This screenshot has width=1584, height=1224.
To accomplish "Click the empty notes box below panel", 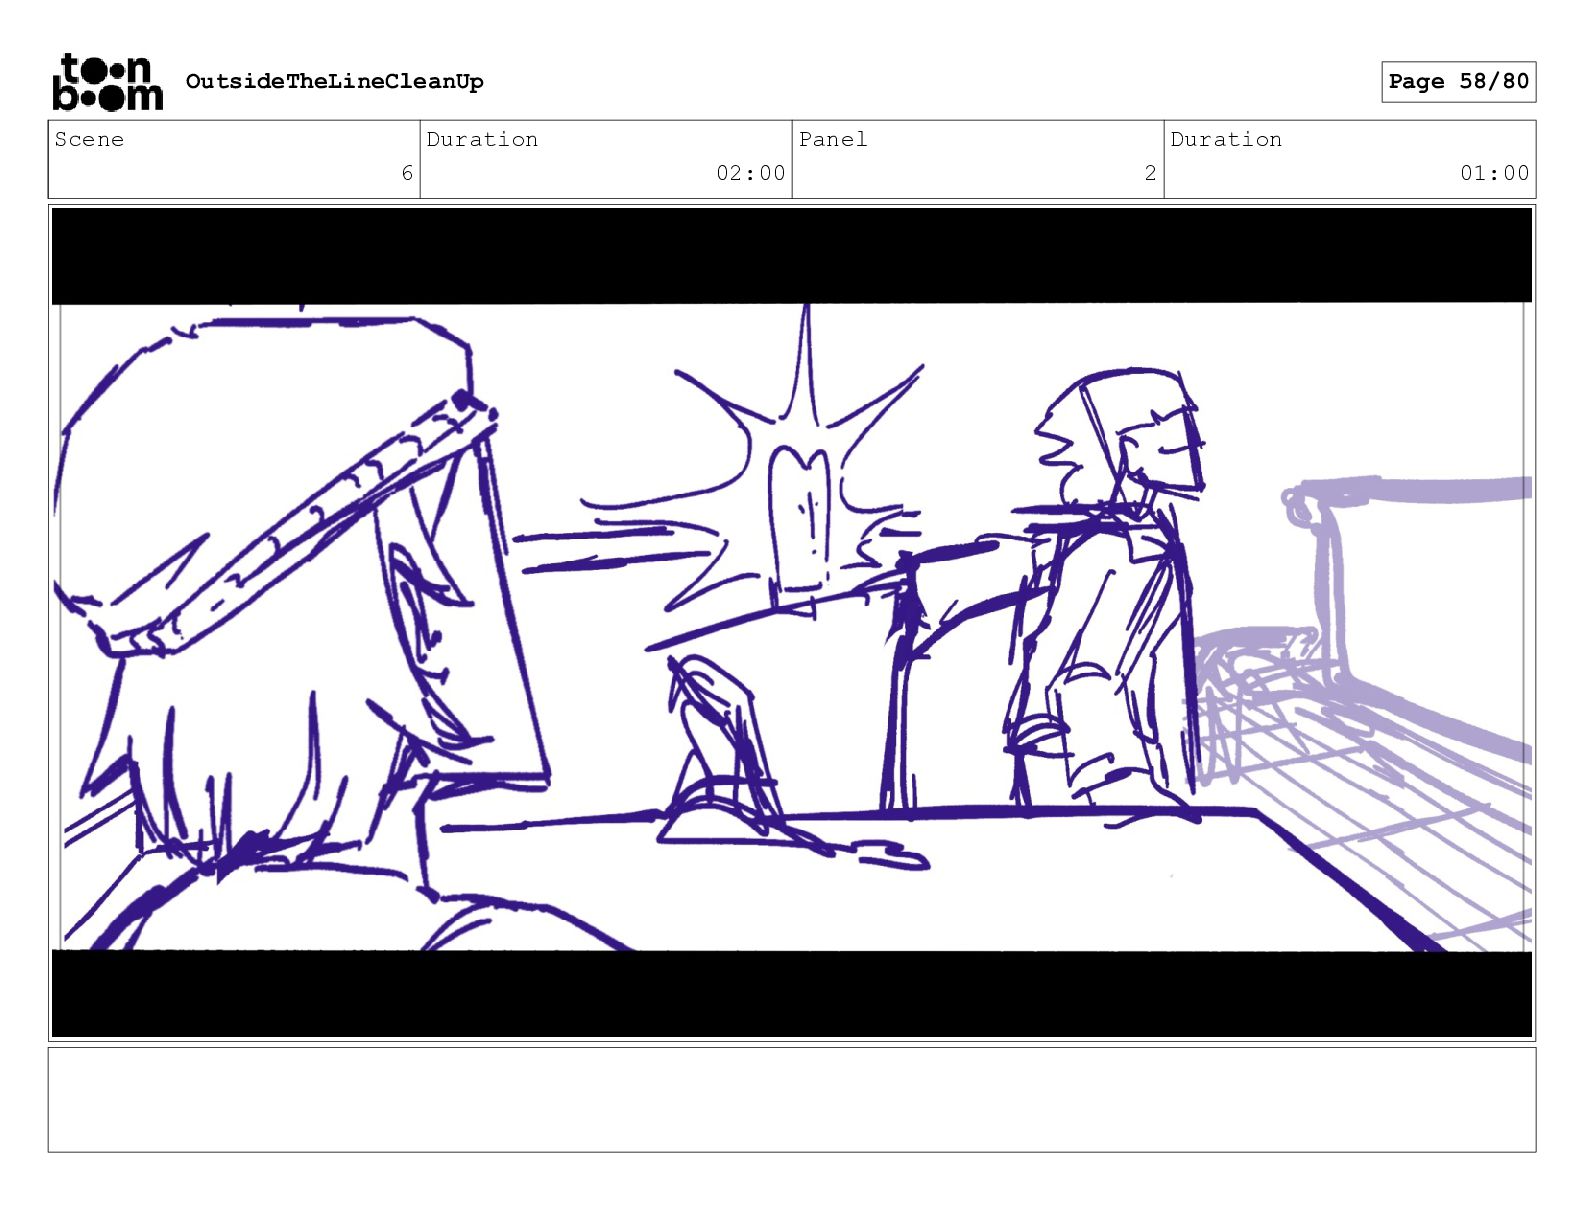I will [x=792, y=1100].
